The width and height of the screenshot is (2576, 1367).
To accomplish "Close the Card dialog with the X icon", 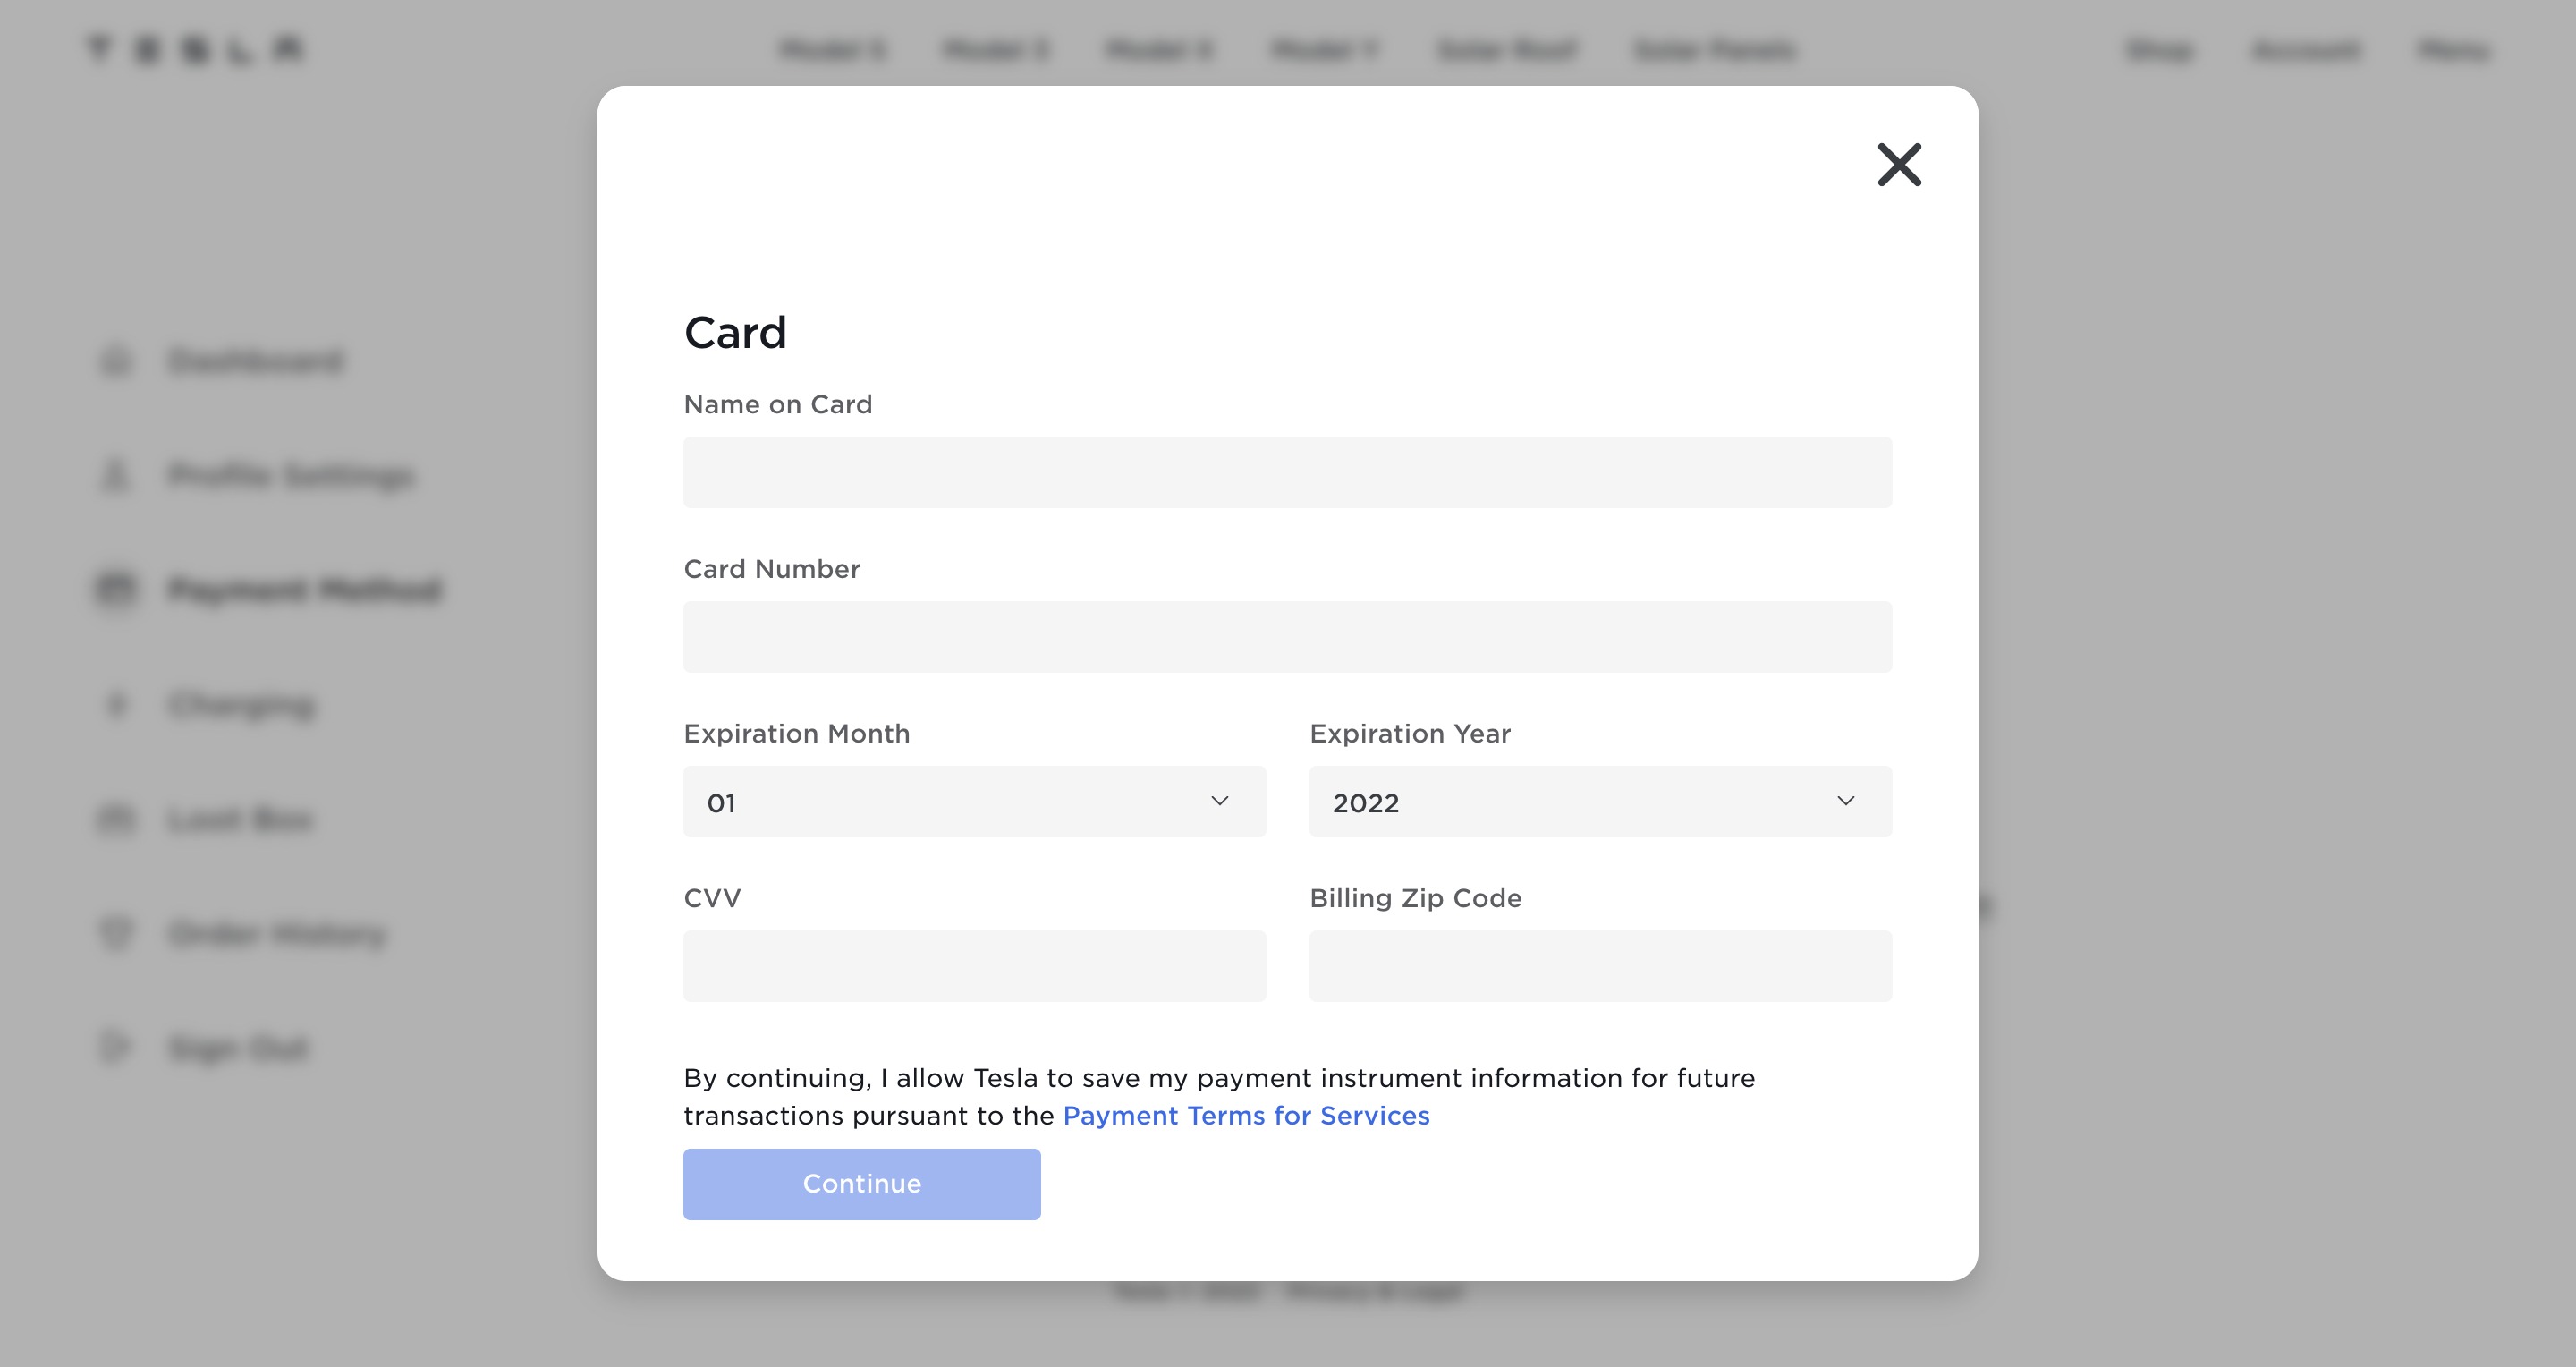I will [x=1899, y=165].
